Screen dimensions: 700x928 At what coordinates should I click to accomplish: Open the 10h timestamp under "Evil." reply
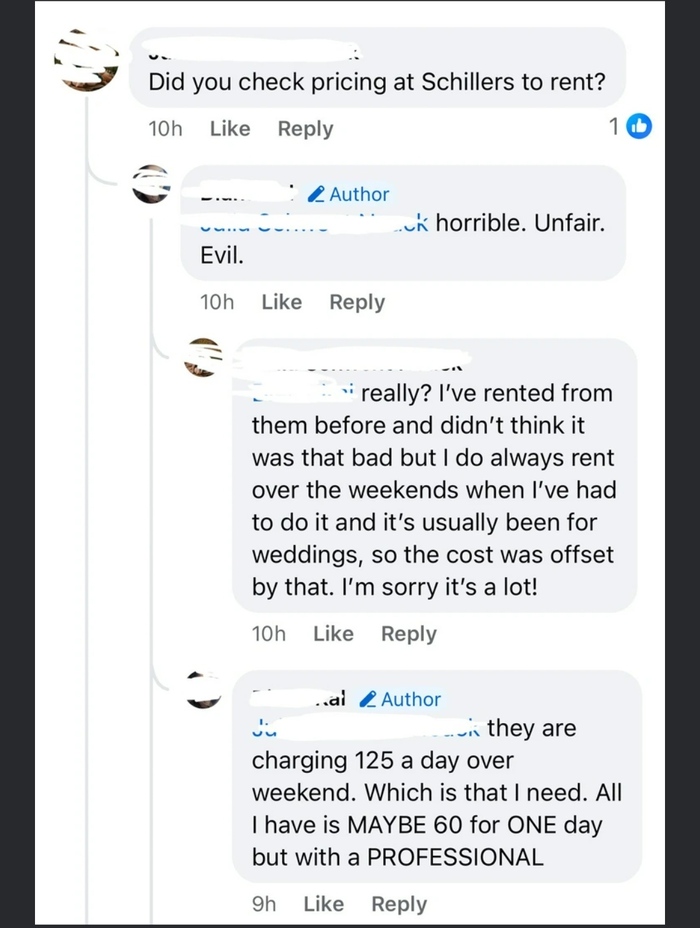pyautogui.click(x=216, y=302)
